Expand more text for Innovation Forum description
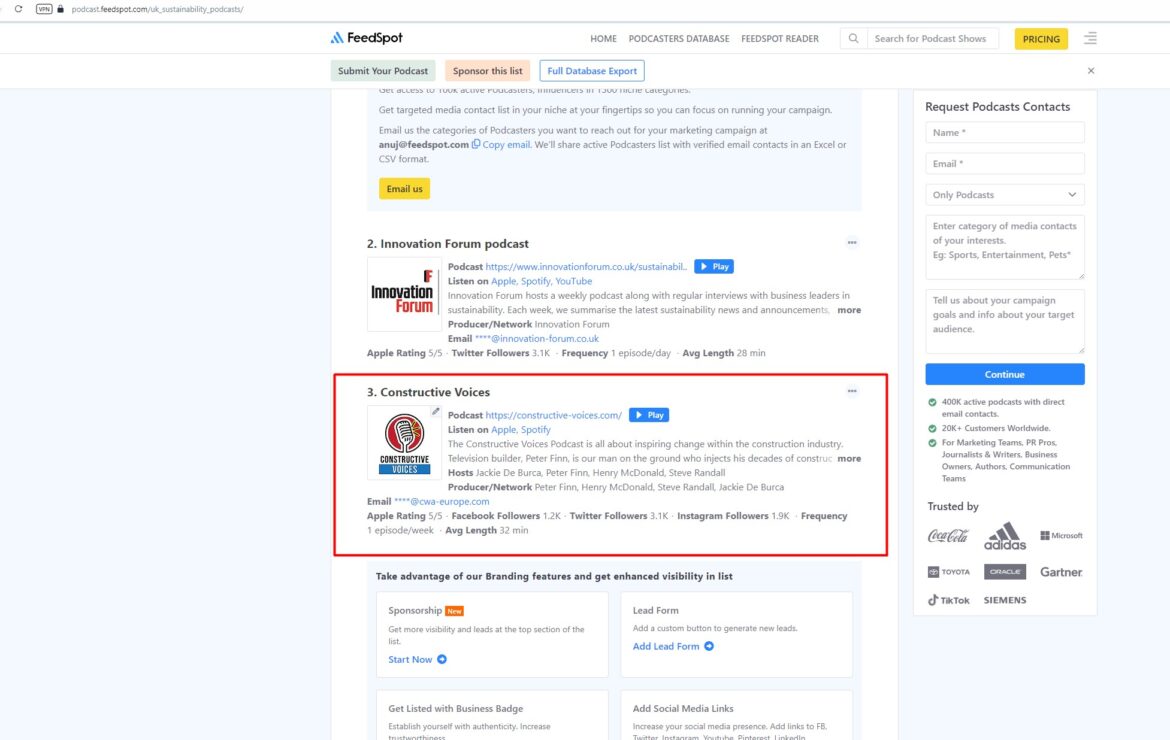1170x740 pixels. tap(848, 310)
